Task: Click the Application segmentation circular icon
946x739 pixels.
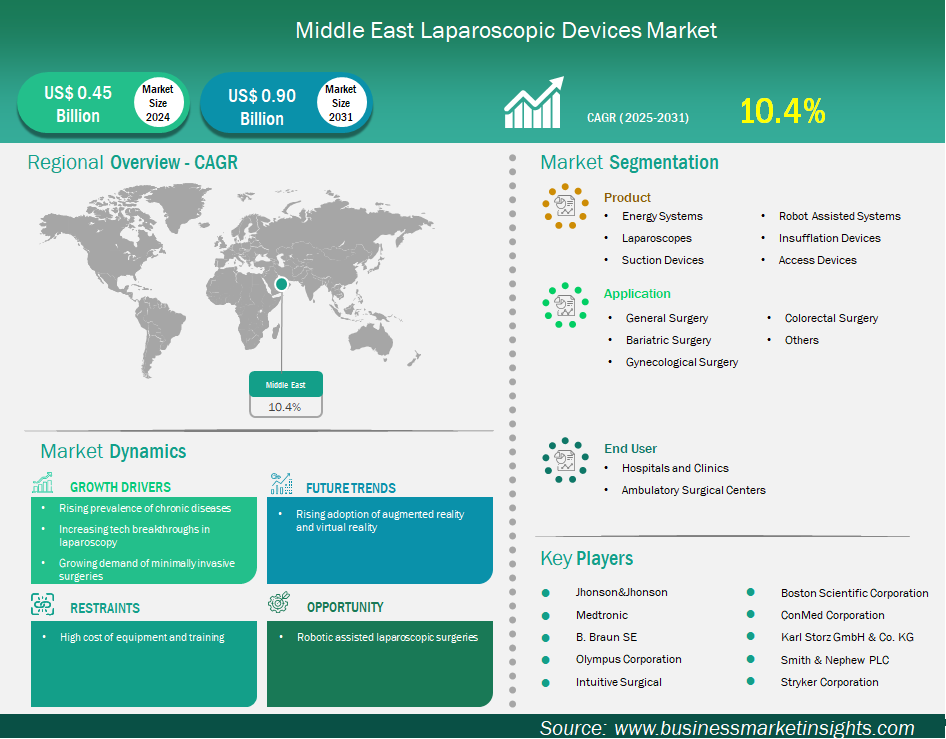Action: (x=565, y=305)
